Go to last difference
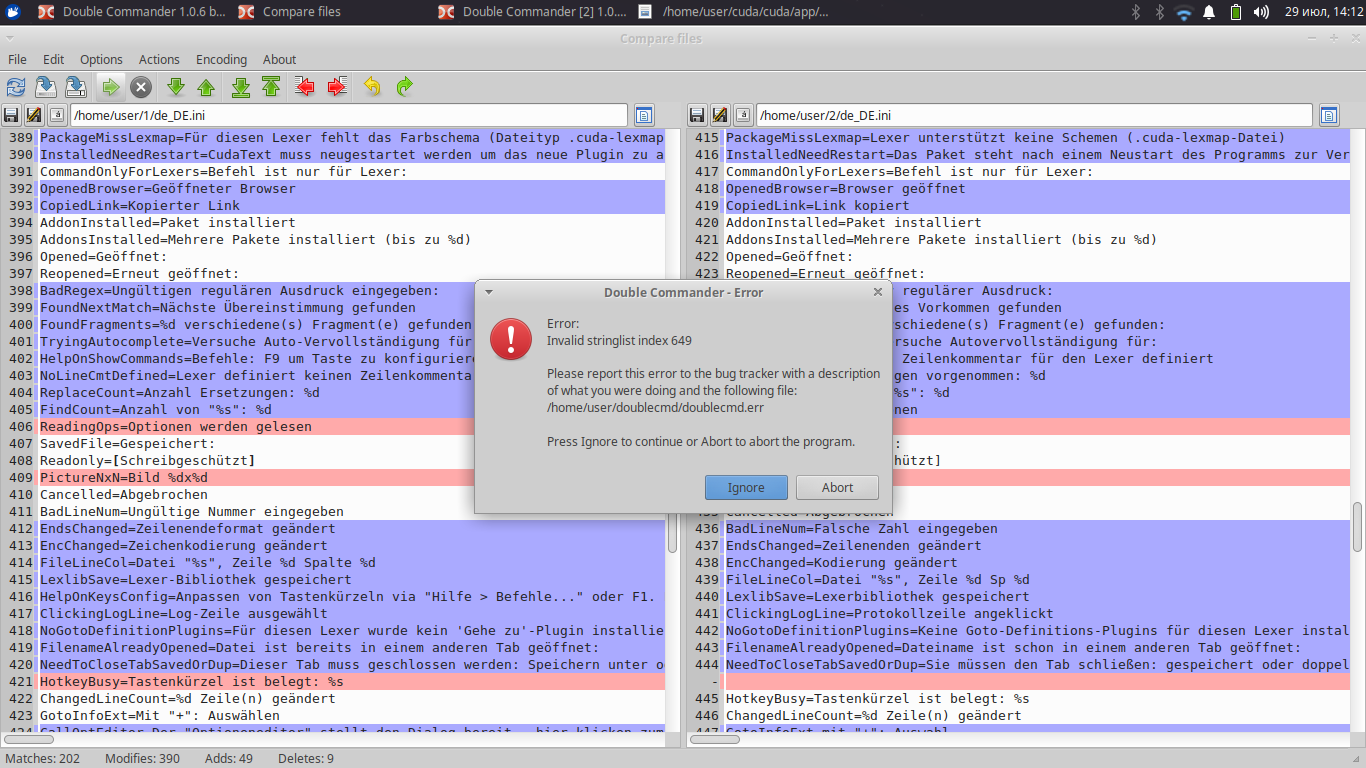Screen dimensions: 1366x768 (x=241, y=87)
